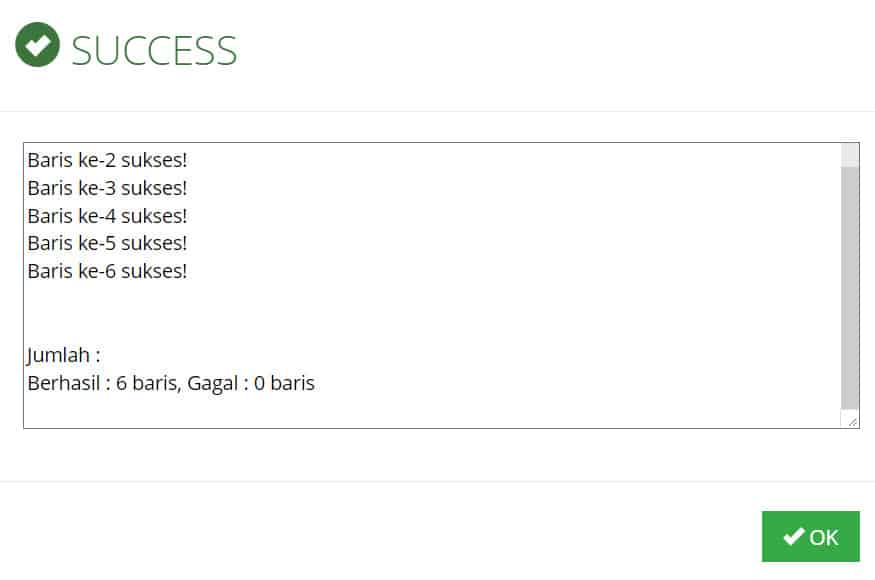Click the blank bottom line of the textarea
This screenshot has width=875, height=580.
point(432,412)
